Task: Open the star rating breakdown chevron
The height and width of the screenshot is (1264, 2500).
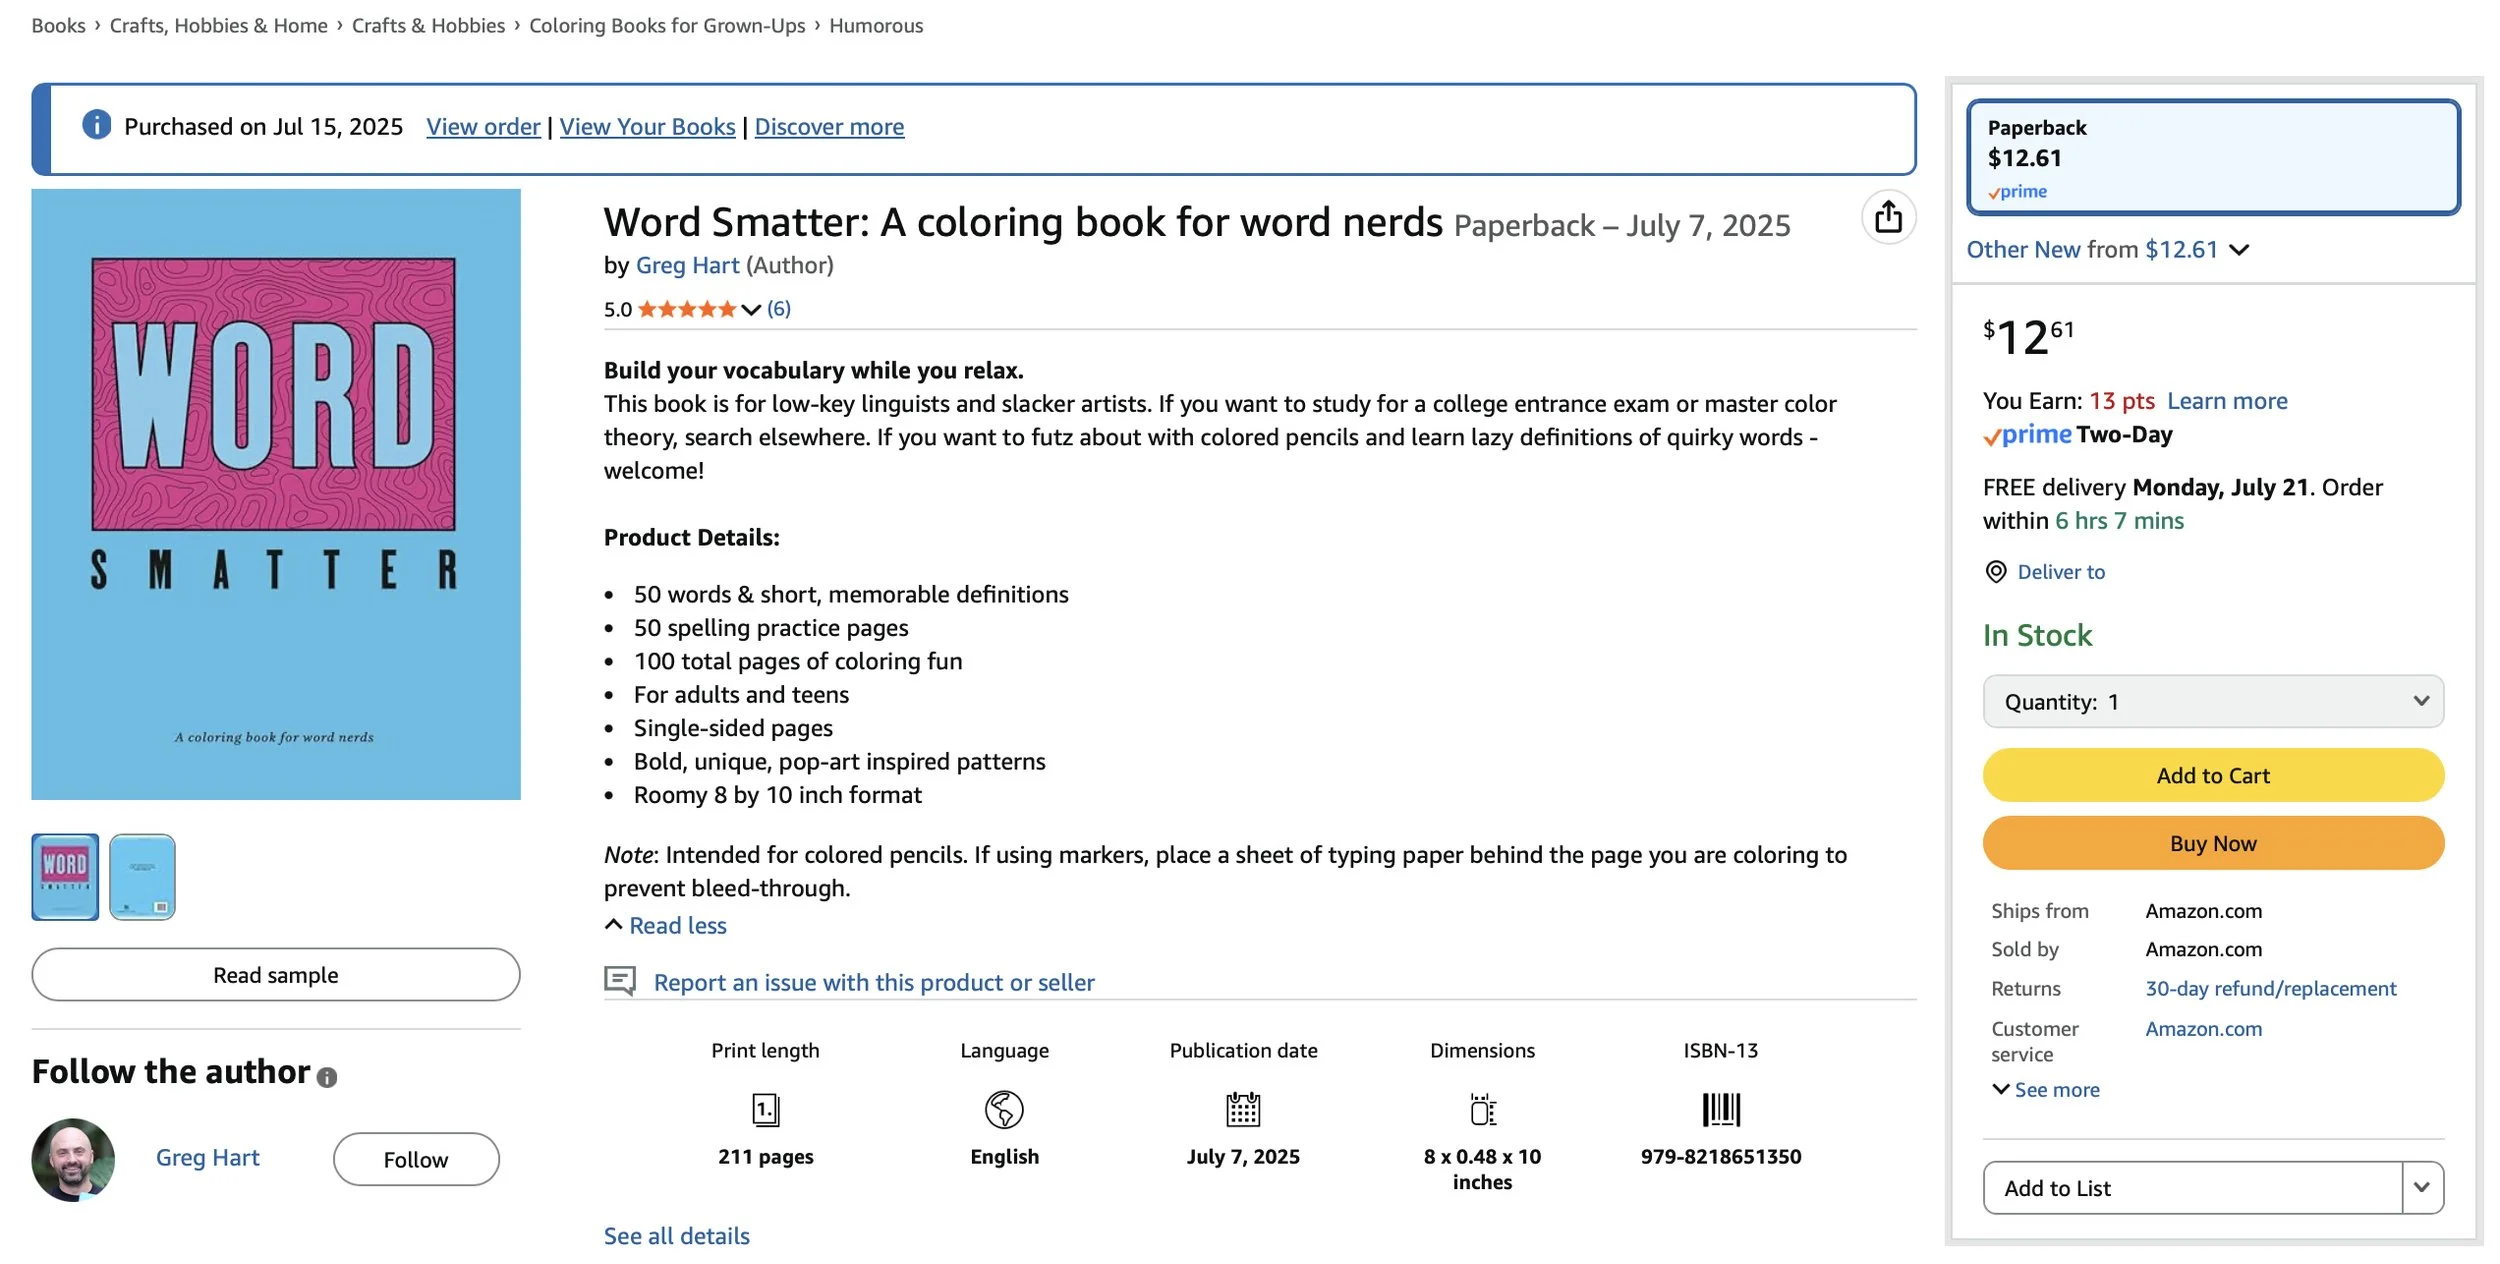Action: click(x=750, y=309)
